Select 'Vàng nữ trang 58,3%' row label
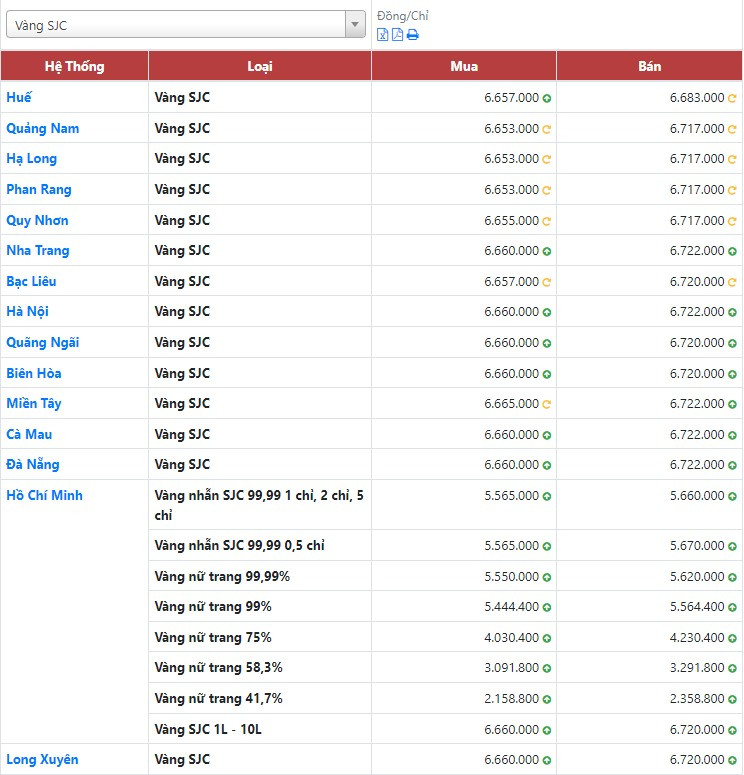Viewport: 744px width, 775px height. 219,668
